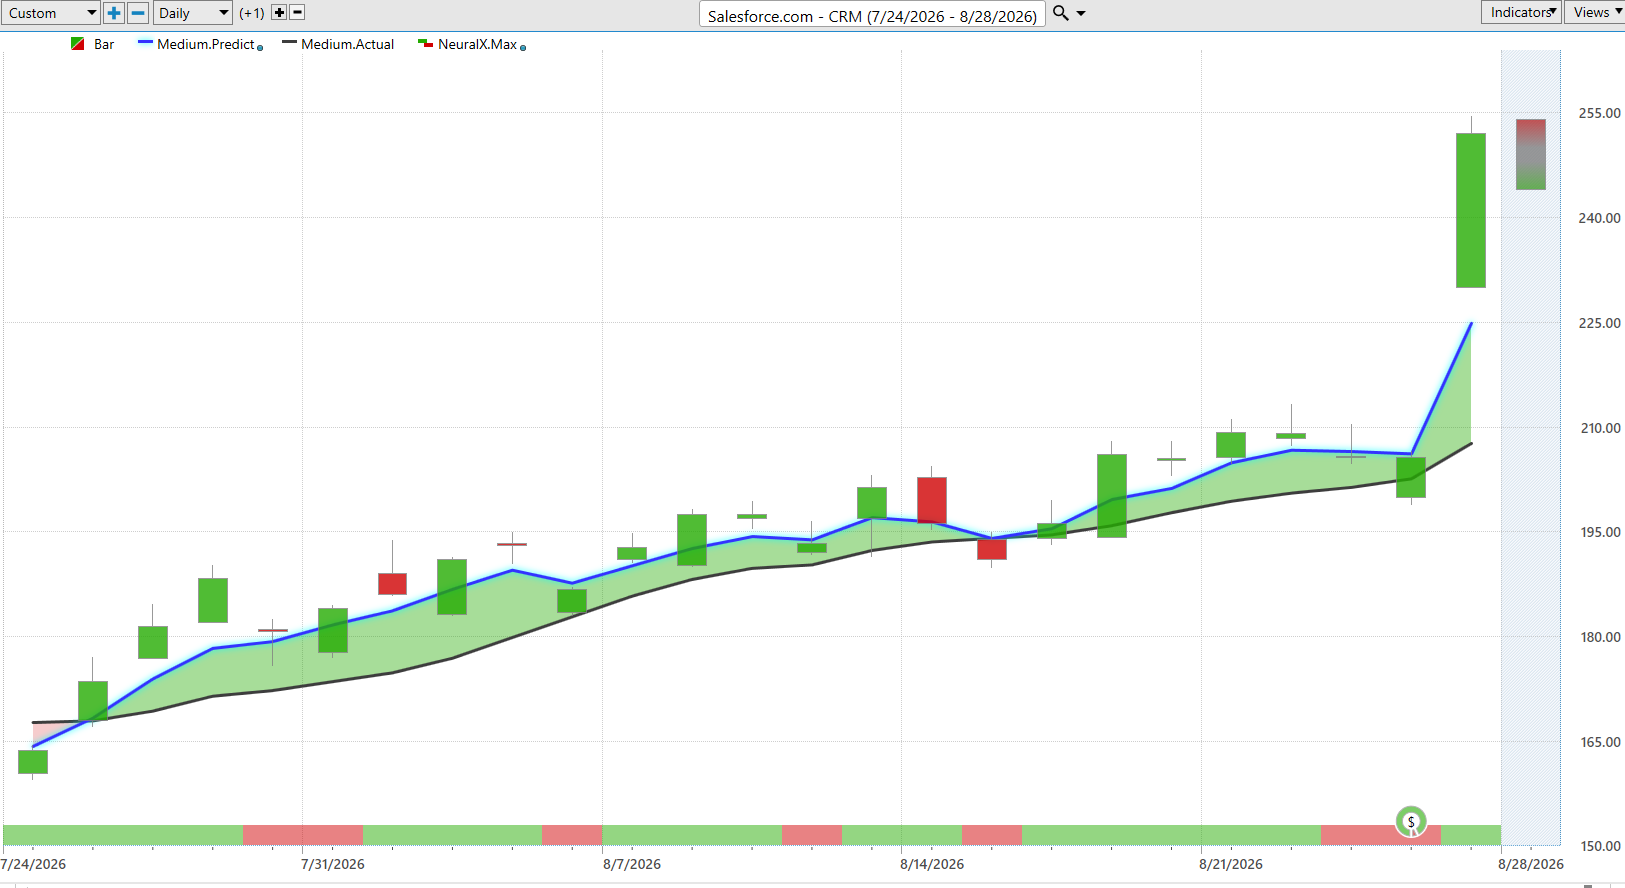The image size is (1625, 888).
Task: Click the 195.00 price axis label
Action: [1599, 532]
